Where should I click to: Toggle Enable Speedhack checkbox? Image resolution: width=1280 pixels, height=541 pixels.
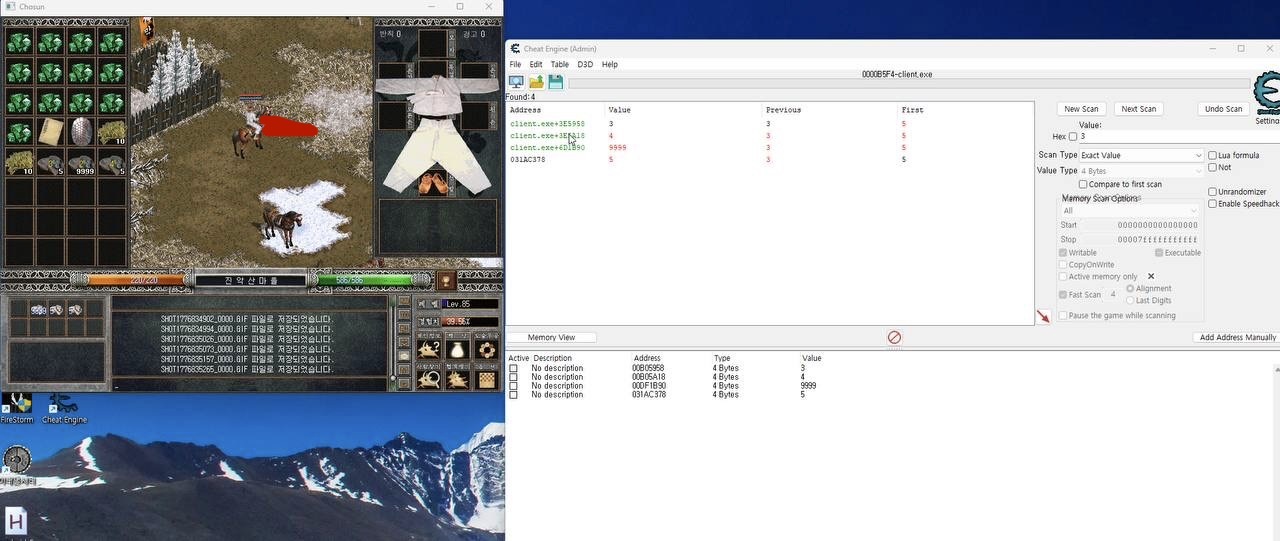(x=1213, y=204)
